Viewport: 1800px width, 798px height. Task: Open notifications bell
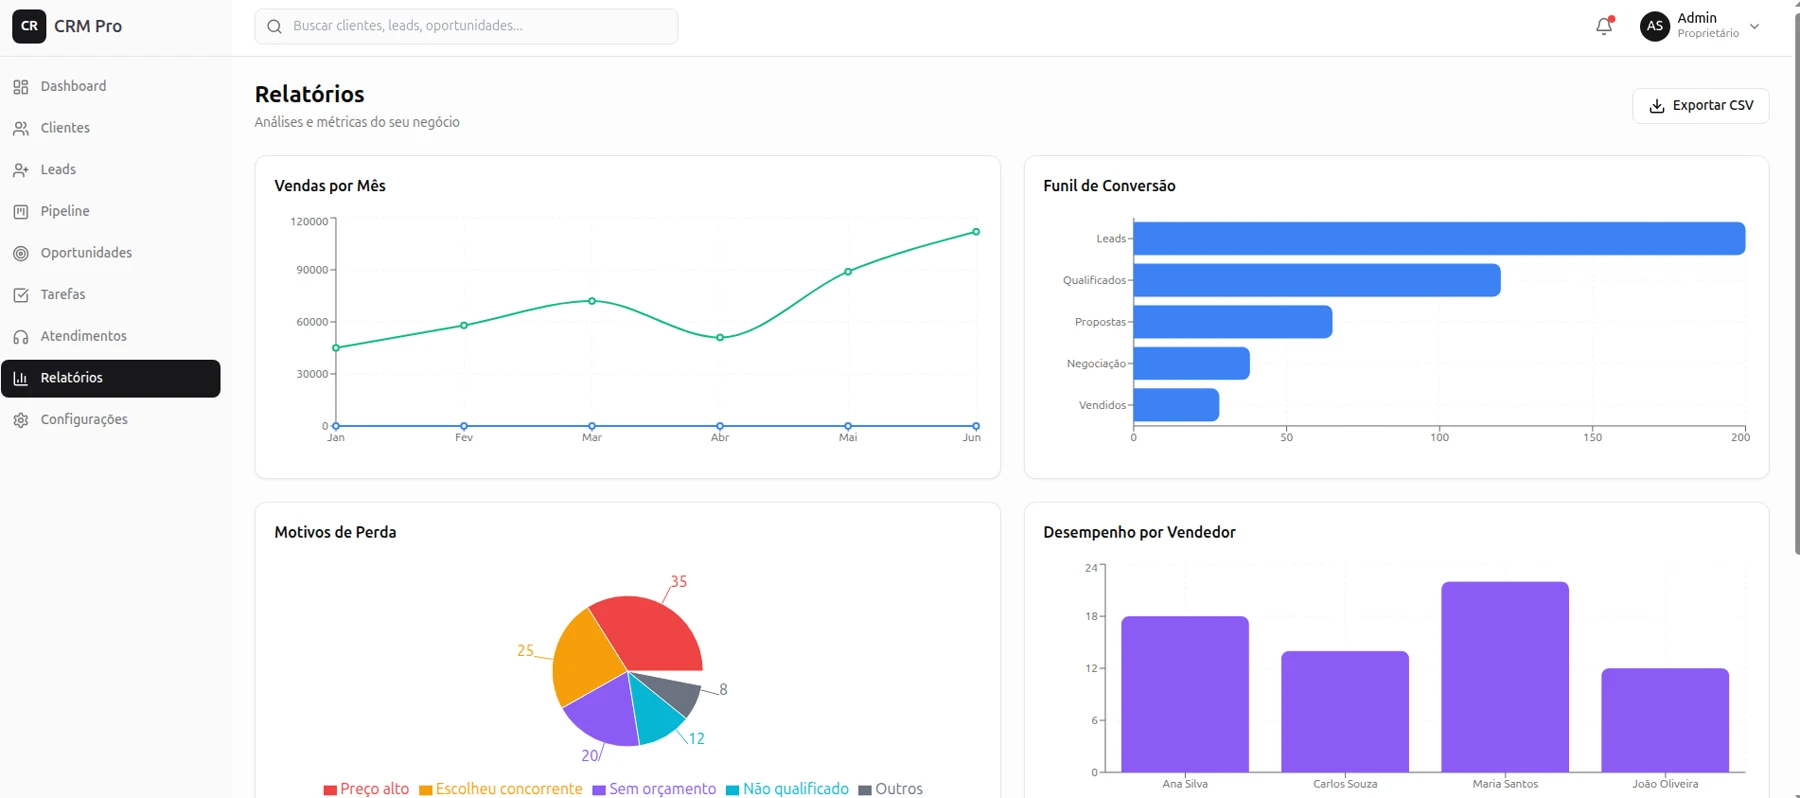coord(1604,27)
